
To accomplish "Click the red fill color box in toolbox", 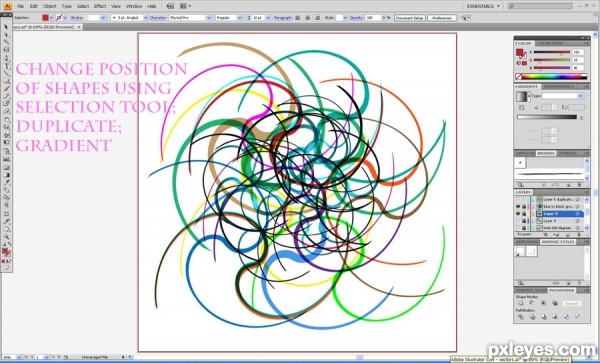I will tap(5, 251).
